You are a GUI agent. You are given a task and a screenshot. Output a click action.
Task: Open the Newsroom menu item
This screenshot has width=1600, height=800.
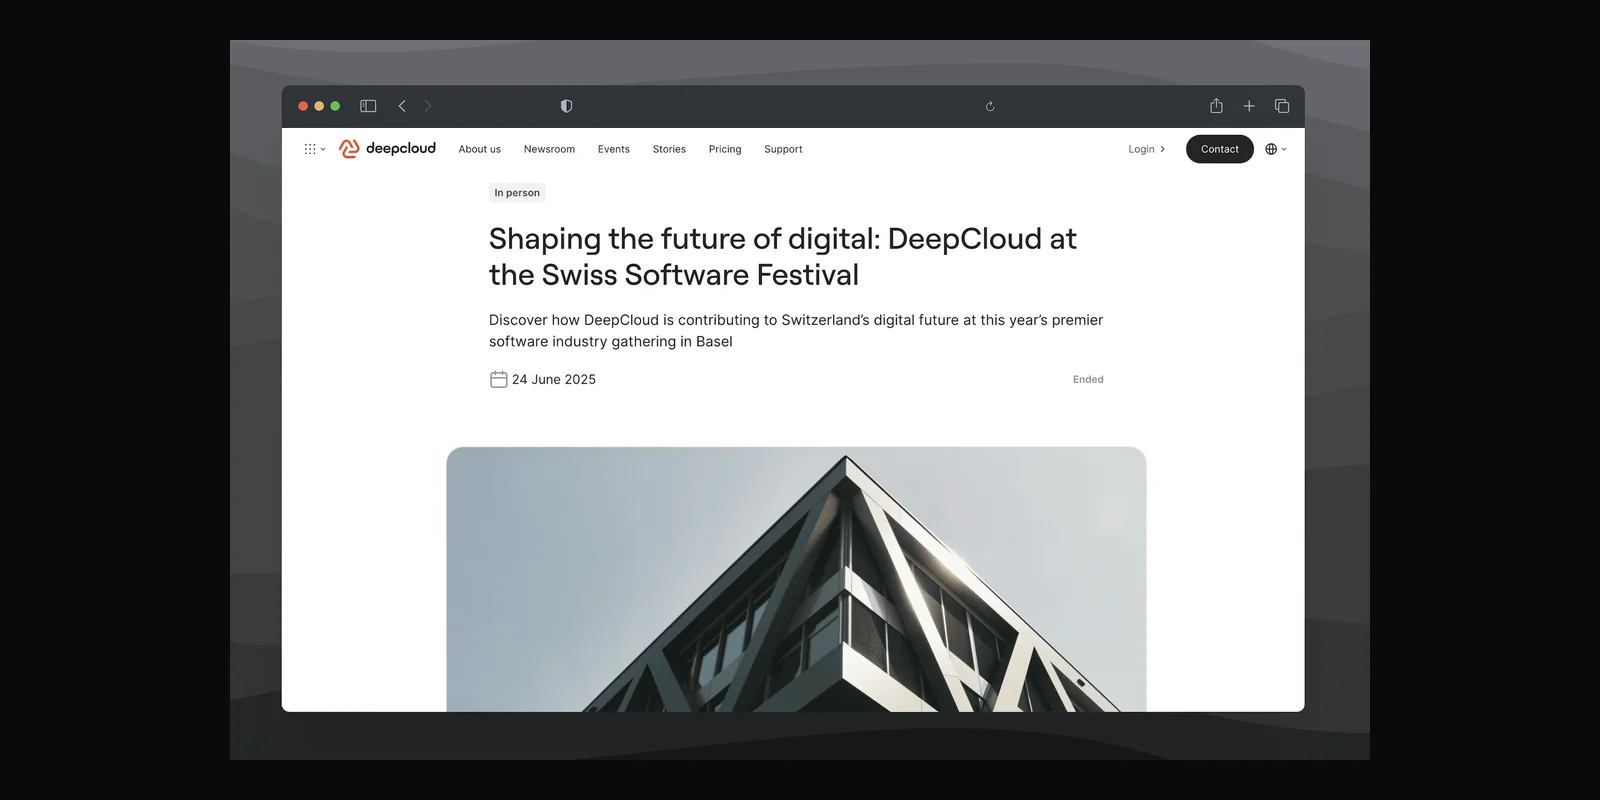pyautogui.click(x=549, y=149)
